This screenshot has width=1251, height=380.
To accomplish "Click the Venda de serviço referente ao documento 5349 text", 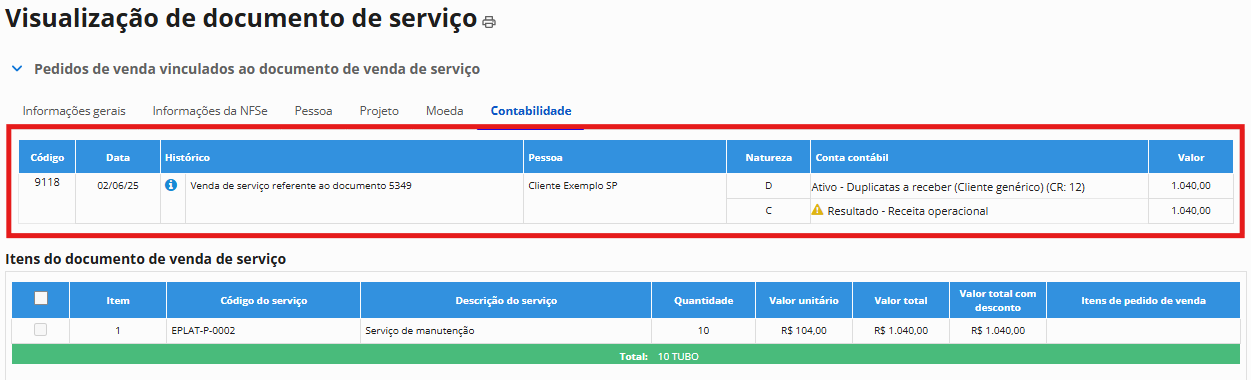I will 301,186.
